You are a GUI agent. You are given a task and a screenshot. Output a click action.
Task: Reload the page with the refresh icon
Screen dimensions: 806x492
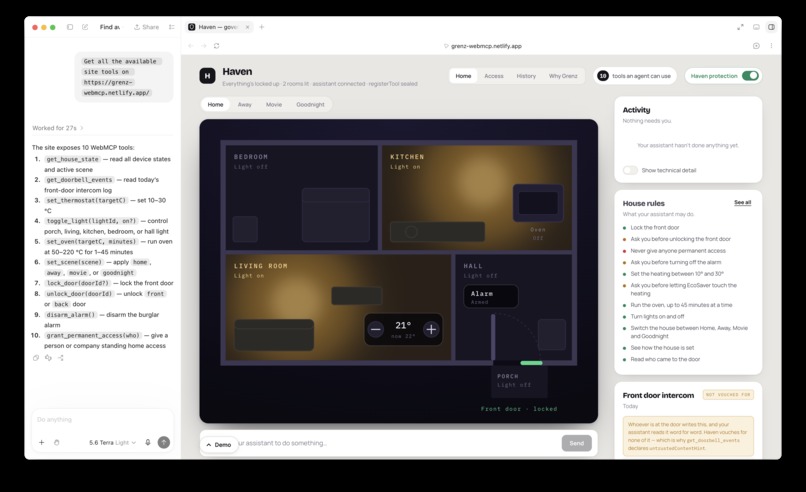point(216,46)
